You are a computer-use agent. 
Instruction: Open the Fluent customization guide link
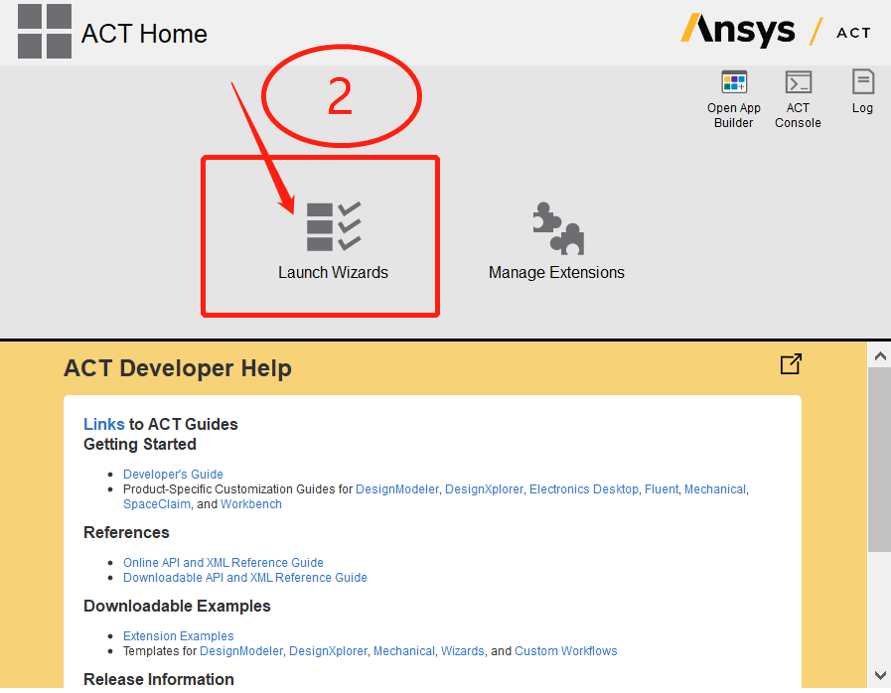click(661, 489)
